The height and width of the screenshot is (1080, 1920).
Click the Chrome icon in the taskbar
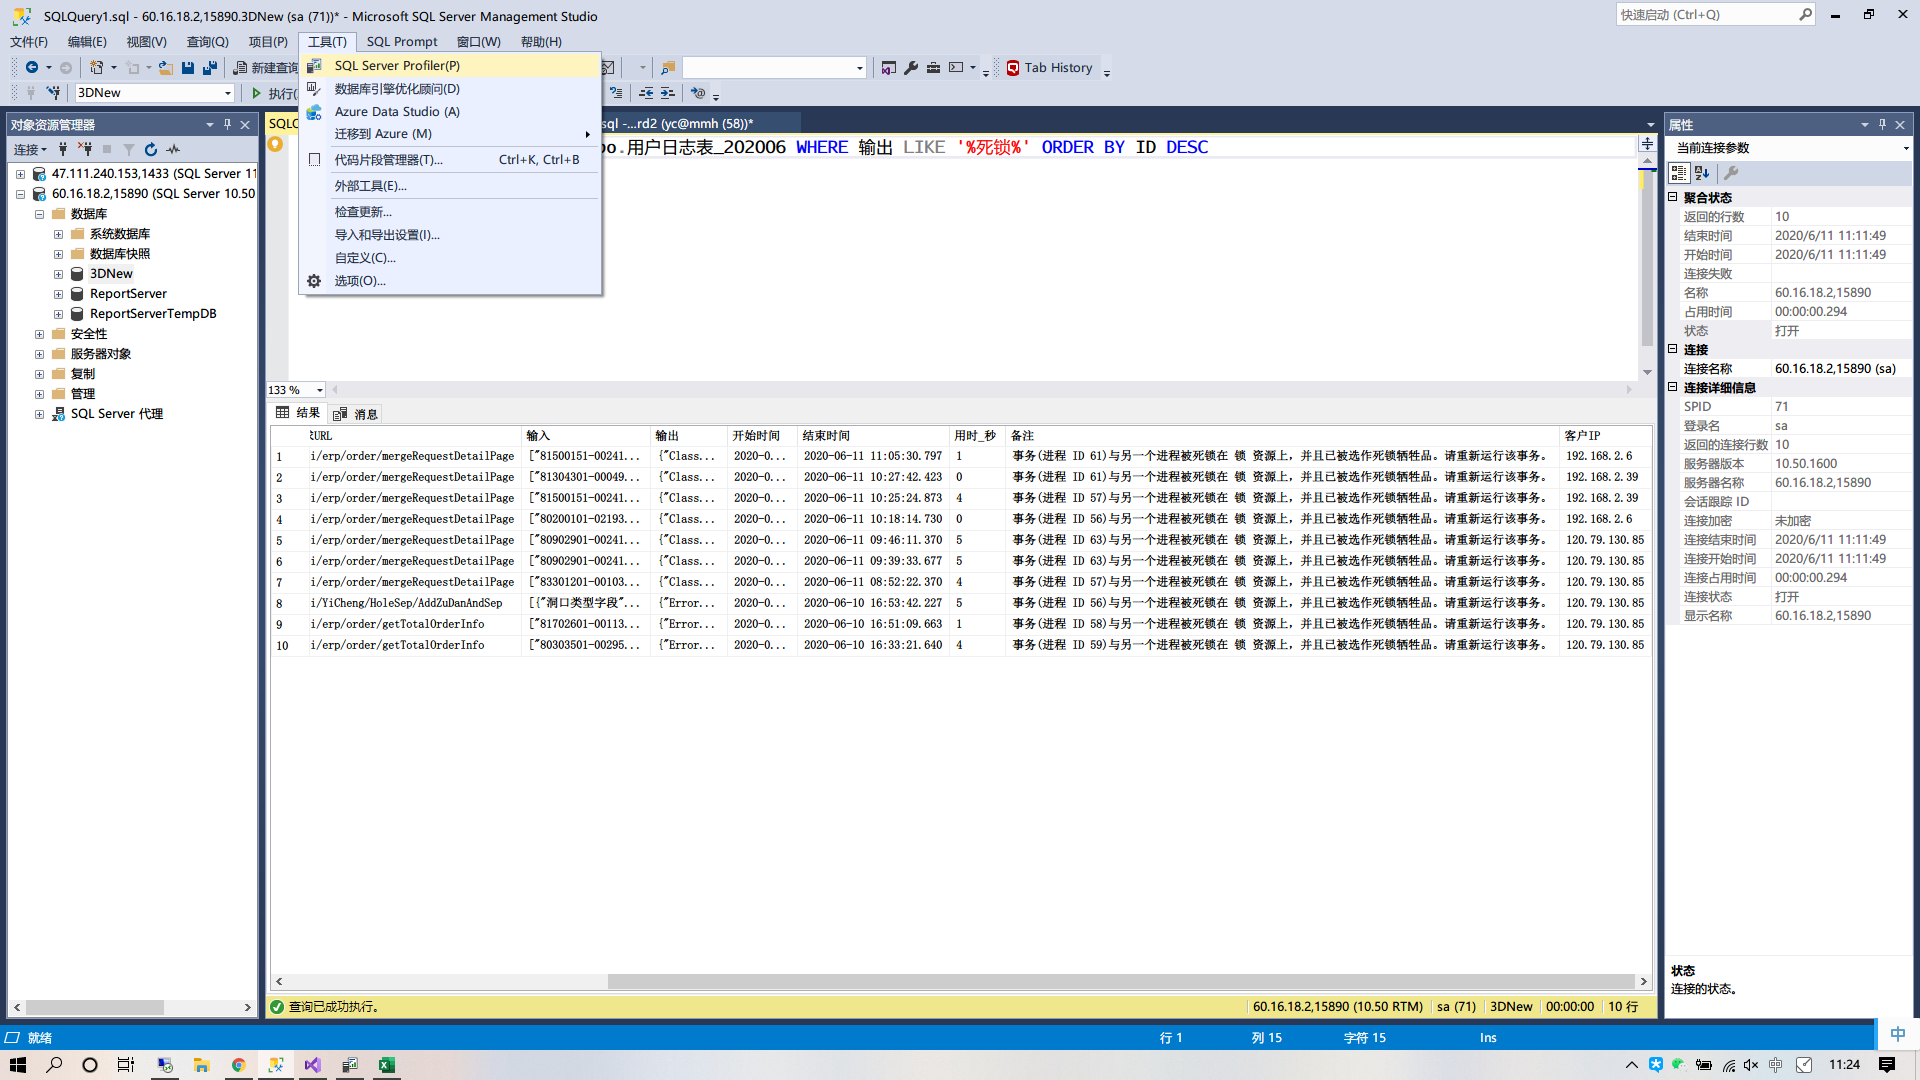[238, 1065]
